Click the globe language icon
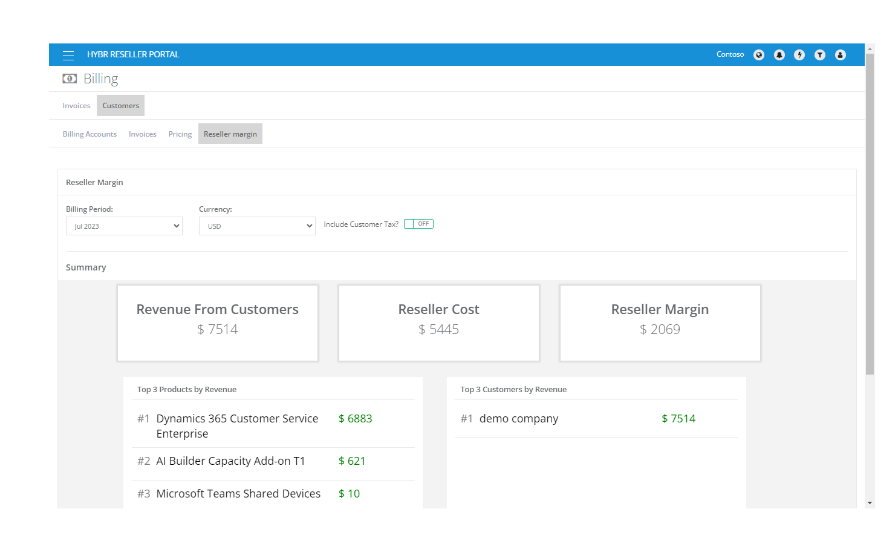 coord(759,55)
